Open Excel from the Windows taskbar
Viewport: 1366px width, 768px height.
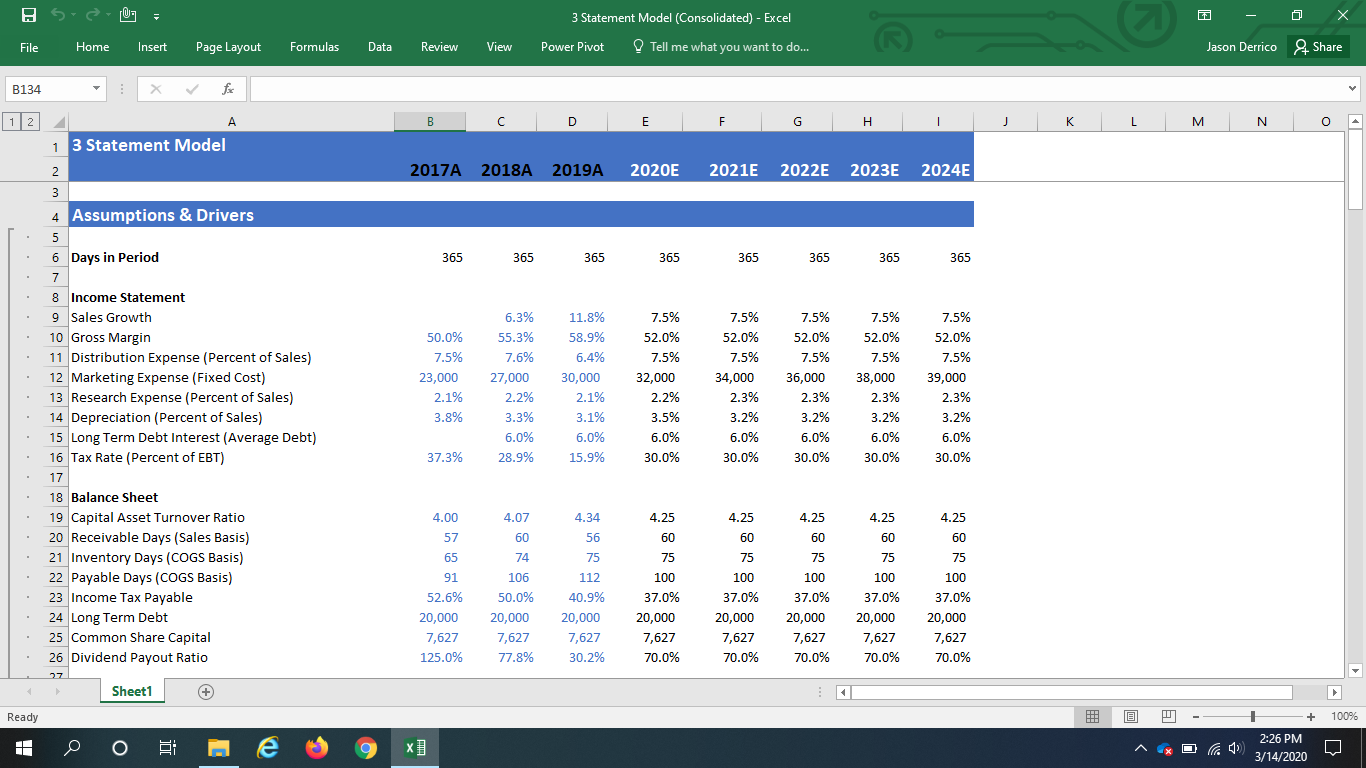coord(413,748)
